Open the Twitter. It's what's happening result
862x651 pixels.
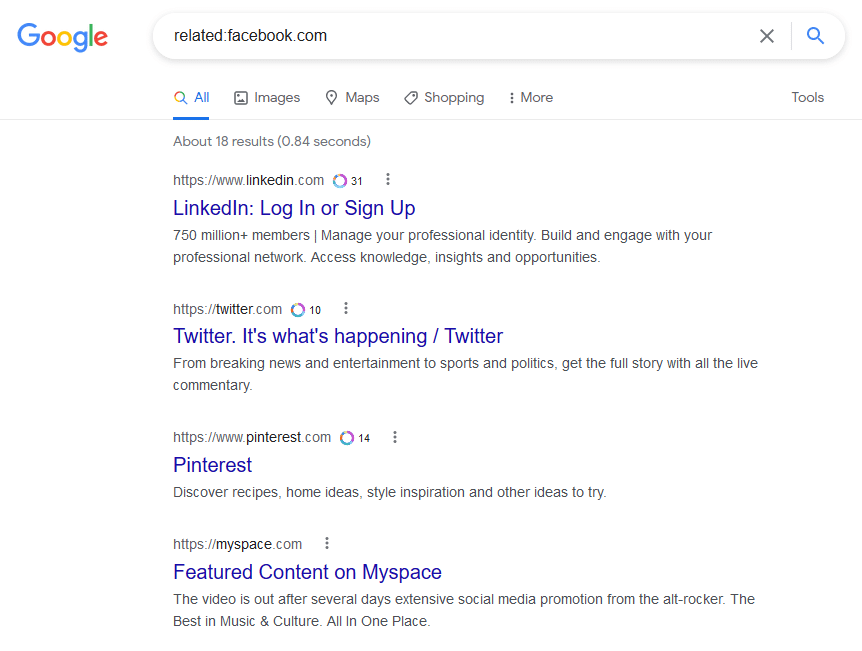(x=338, y=336)
